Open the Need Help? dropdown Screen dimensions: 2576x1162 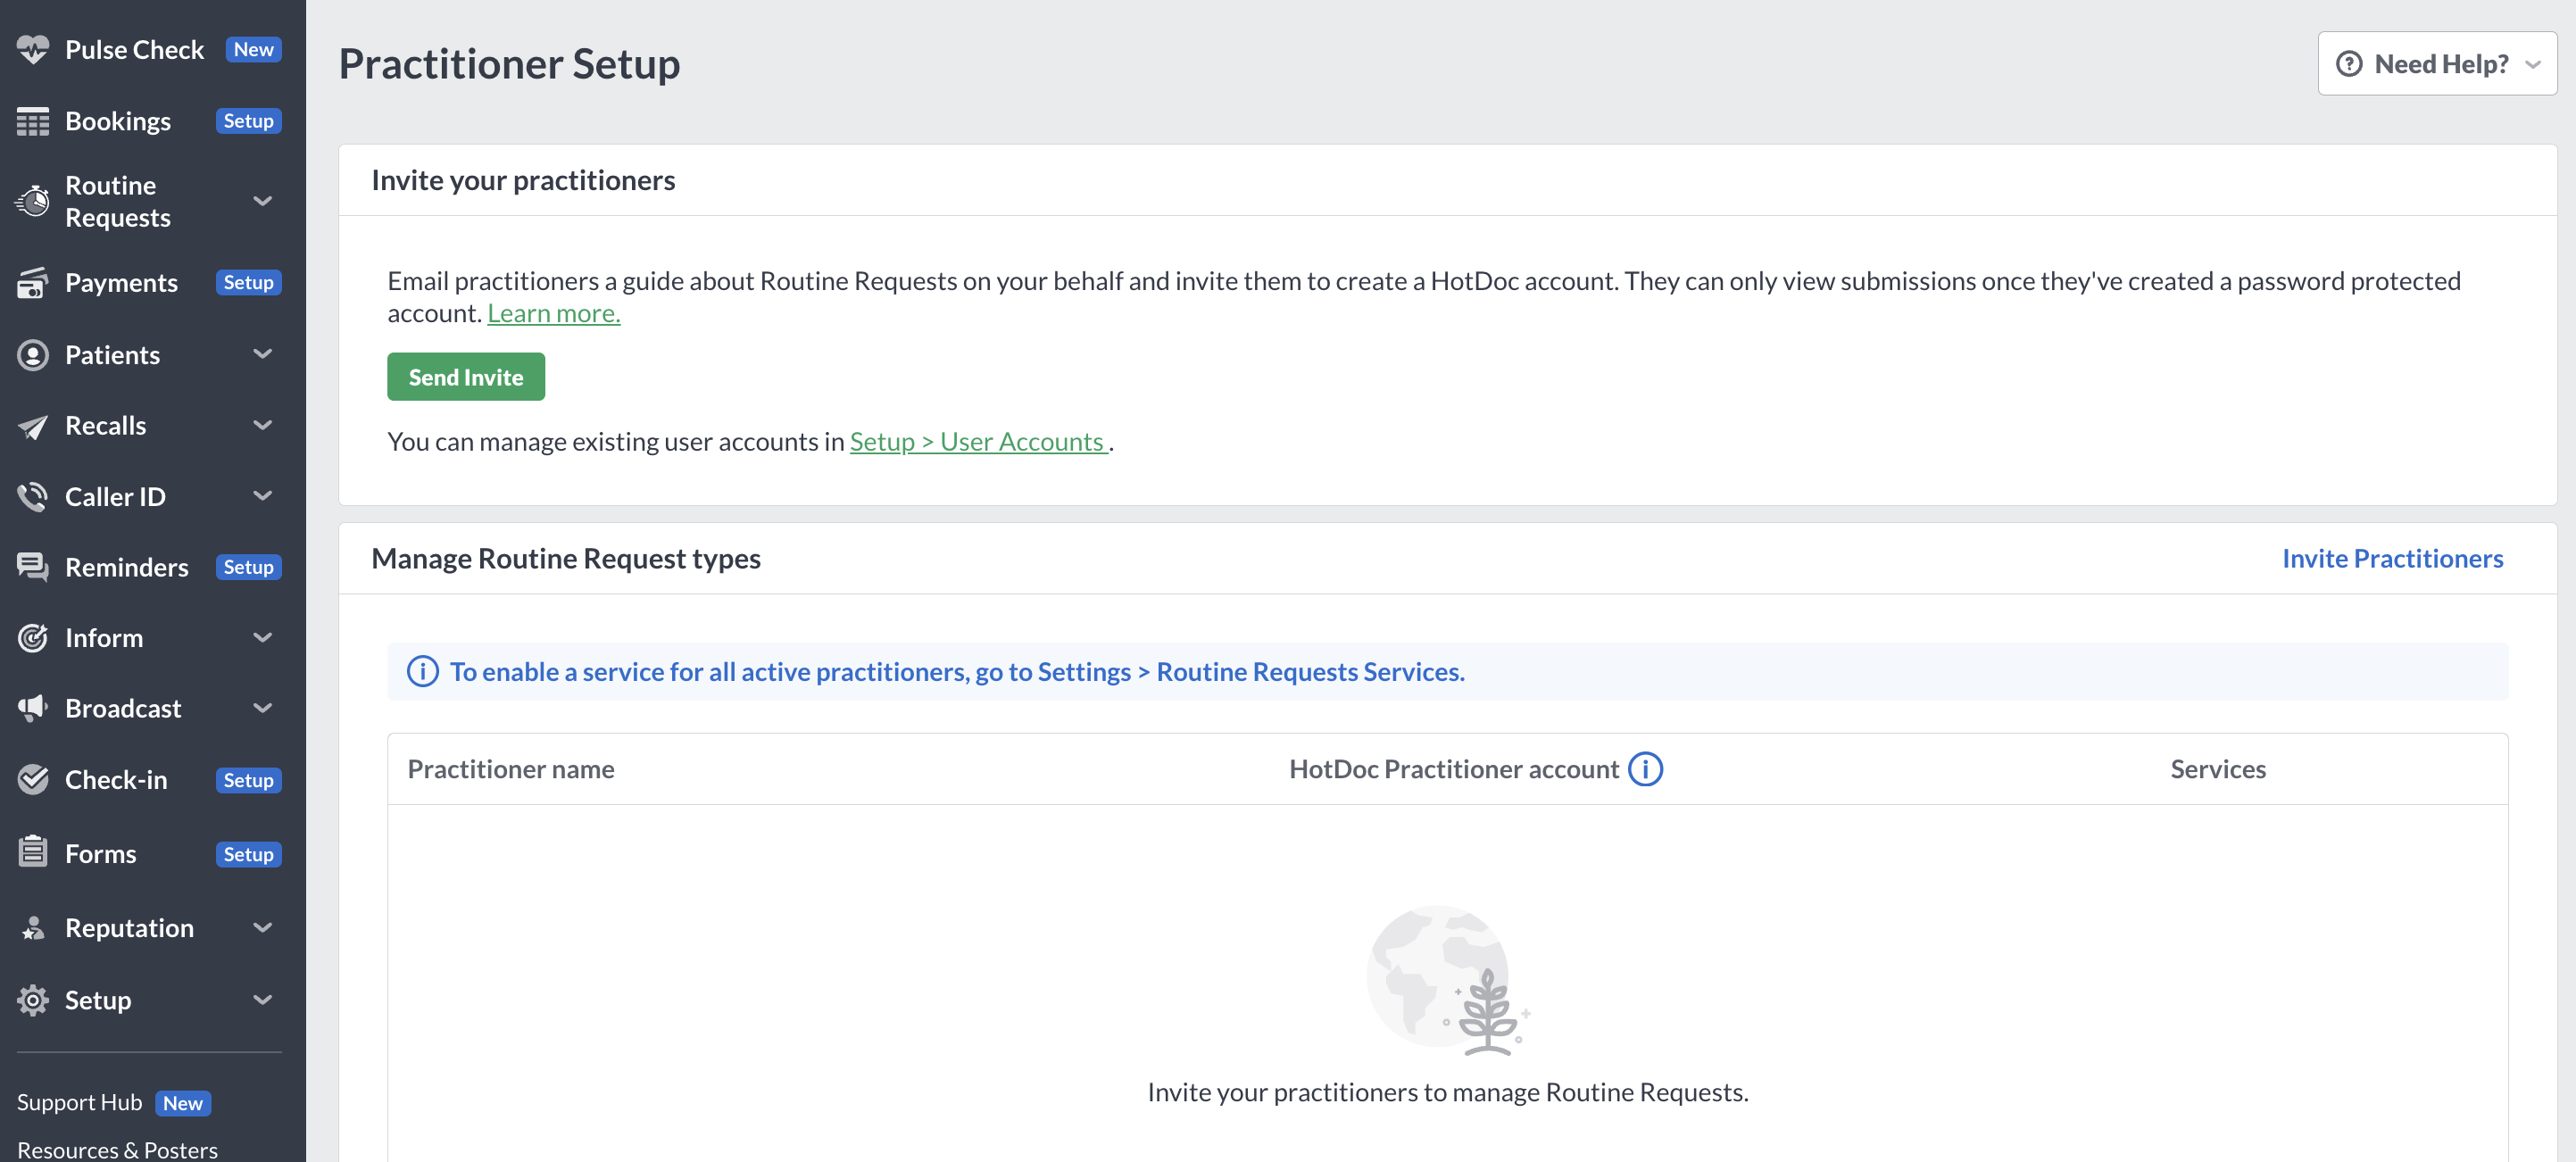[2437, 64]
